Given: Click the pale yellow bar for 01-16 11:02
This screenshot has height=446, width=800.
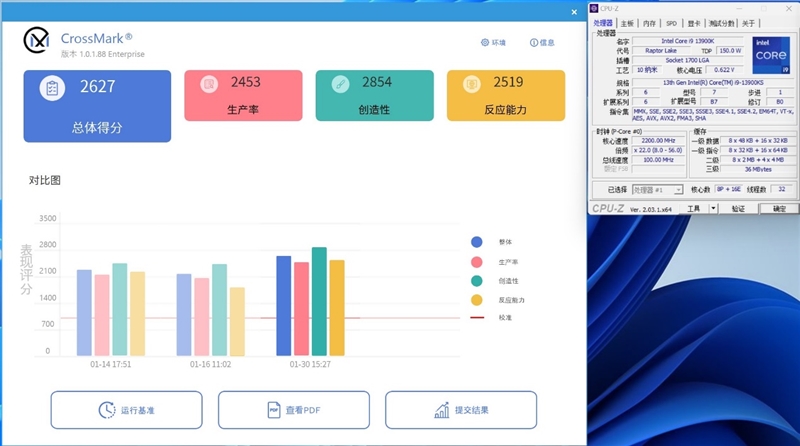Looking at the screenshot, I should 237,321.
